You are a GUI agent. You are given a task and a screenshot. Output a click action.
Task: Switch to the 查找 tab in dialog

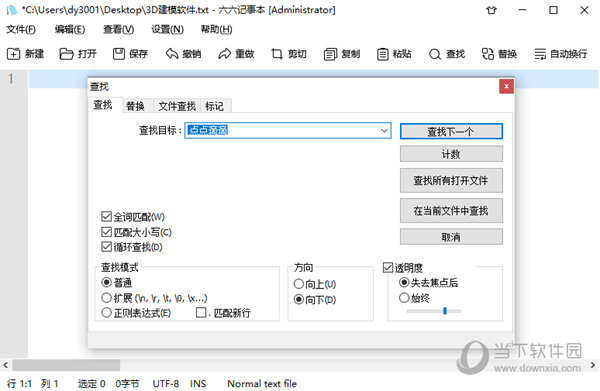point(103,105)
